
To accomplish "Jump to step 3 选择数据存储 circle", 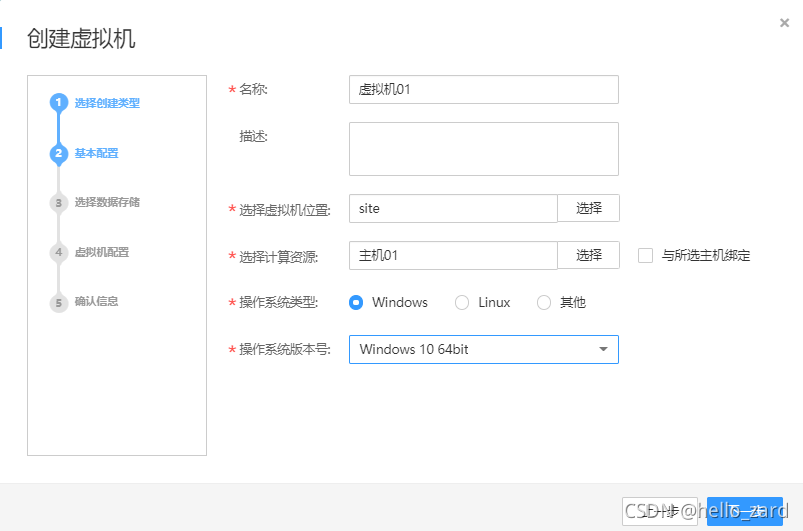I will 59,203.
